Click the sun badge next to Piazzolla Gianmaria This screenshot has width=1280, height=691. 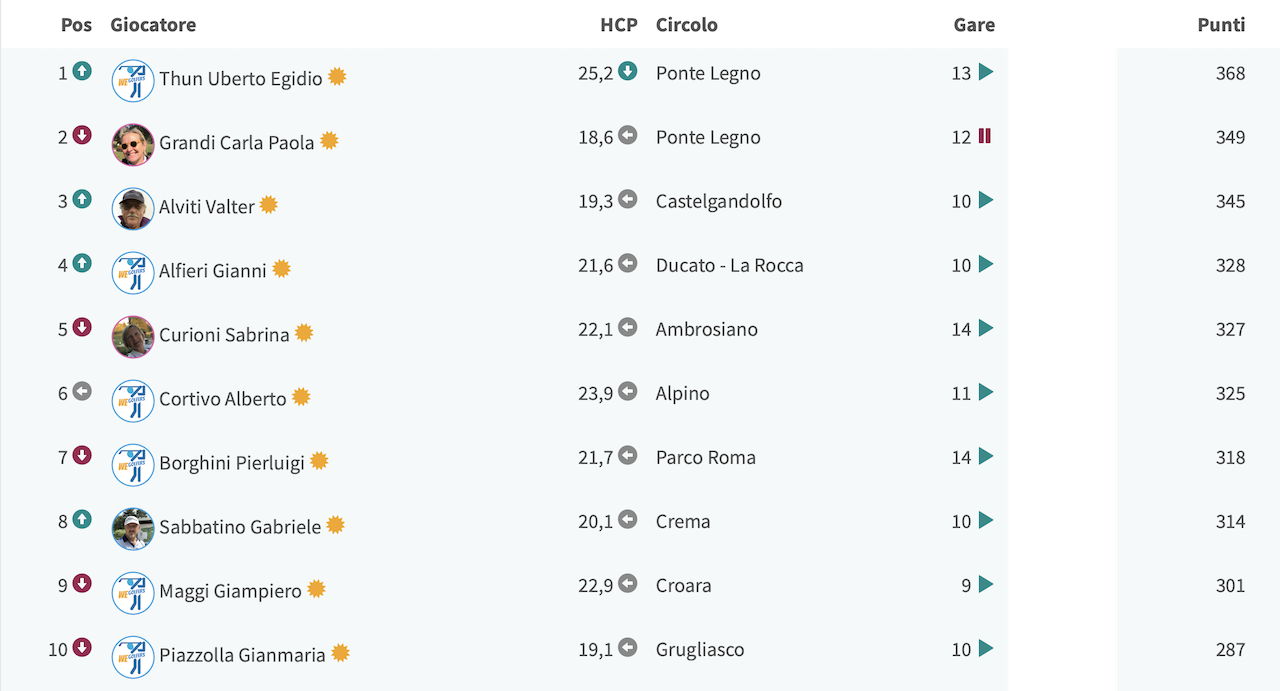pos(340,653)
